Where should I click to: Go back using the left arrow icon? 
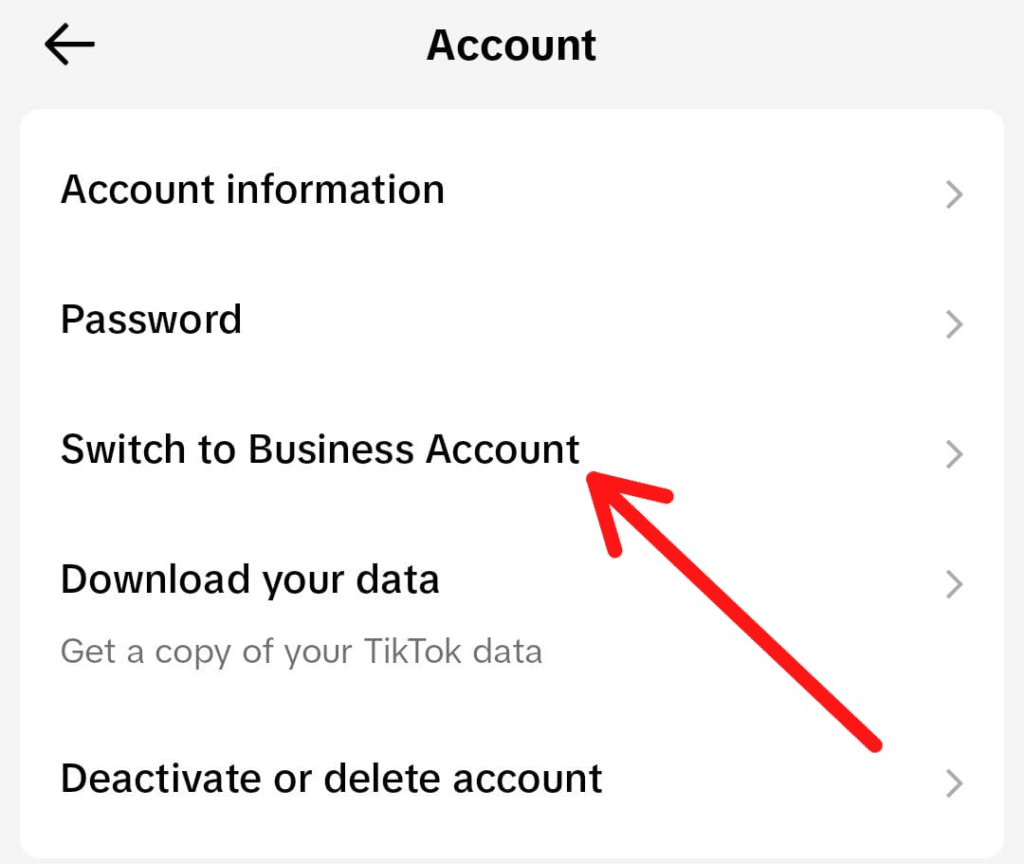coord(69,44)
